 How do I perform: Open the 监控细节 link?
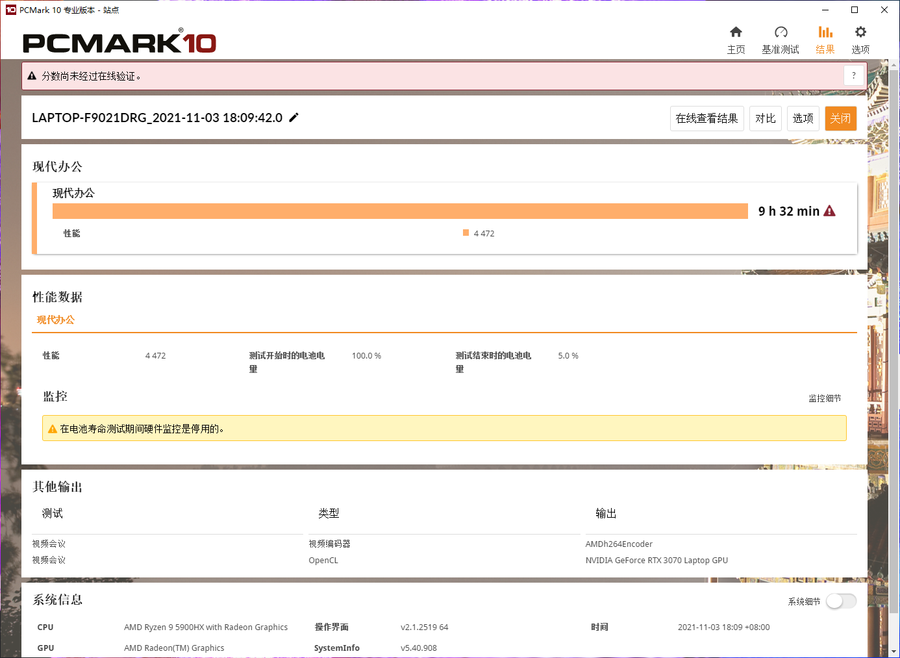824,398
